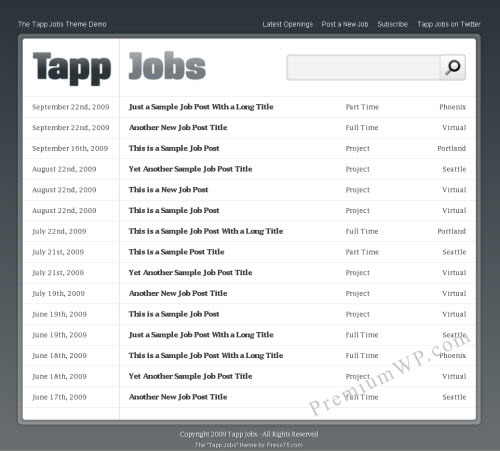Open July 22nd Portland long title job post

[206, 231]
